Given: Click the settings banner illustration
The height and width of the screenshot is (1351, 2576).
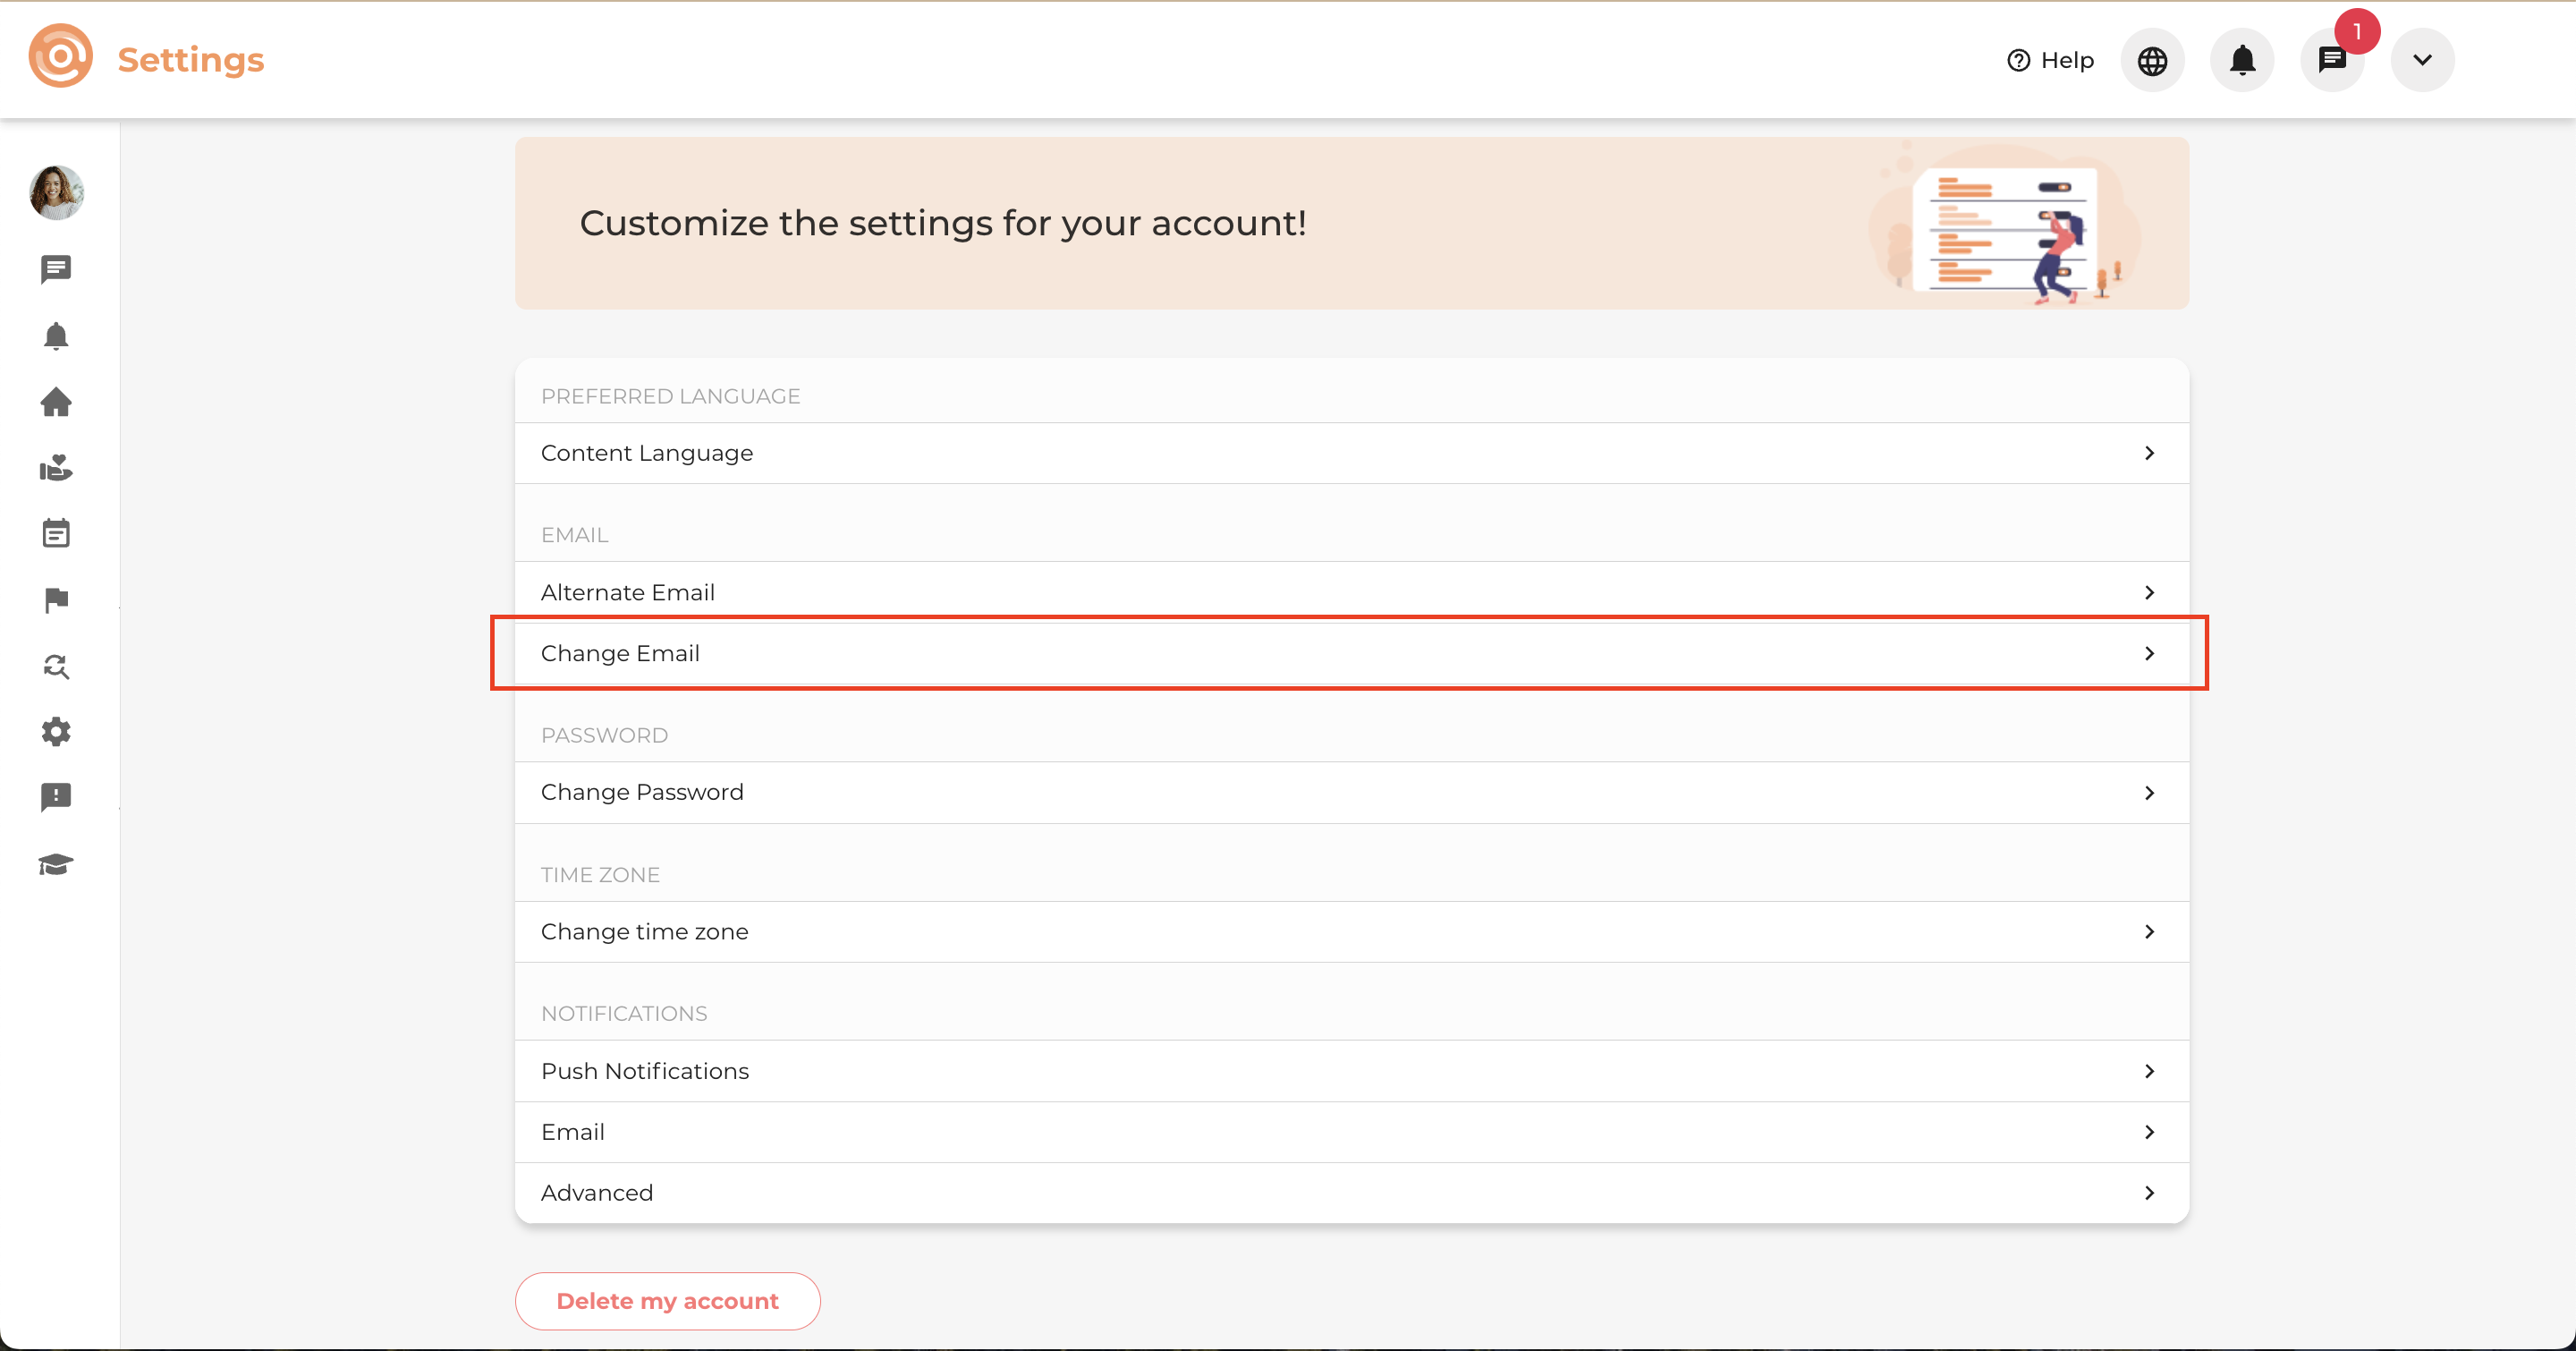Looking at the screenshot, I should tap(2005, 224).
